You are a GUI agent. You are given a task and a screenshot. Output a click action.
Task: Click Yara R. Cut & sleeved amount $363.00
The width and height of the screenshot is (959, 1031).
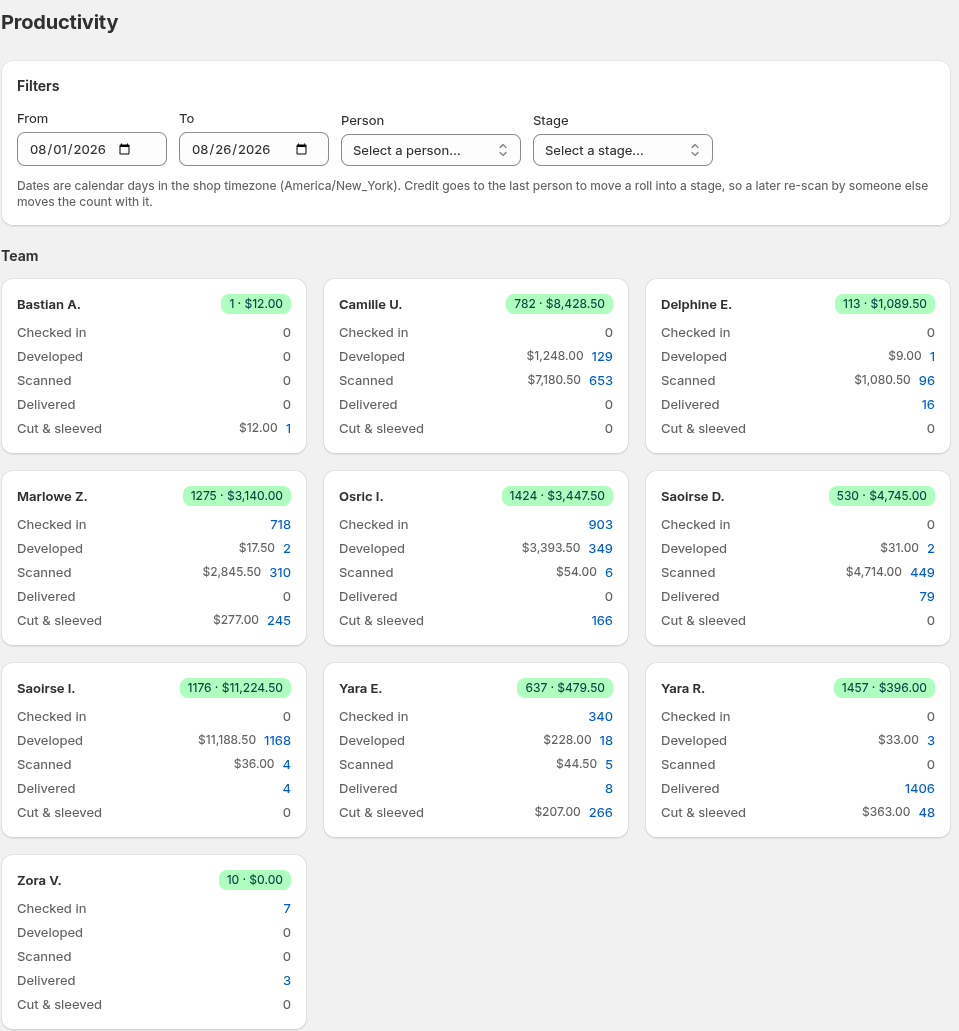click(x=886, y=811)
